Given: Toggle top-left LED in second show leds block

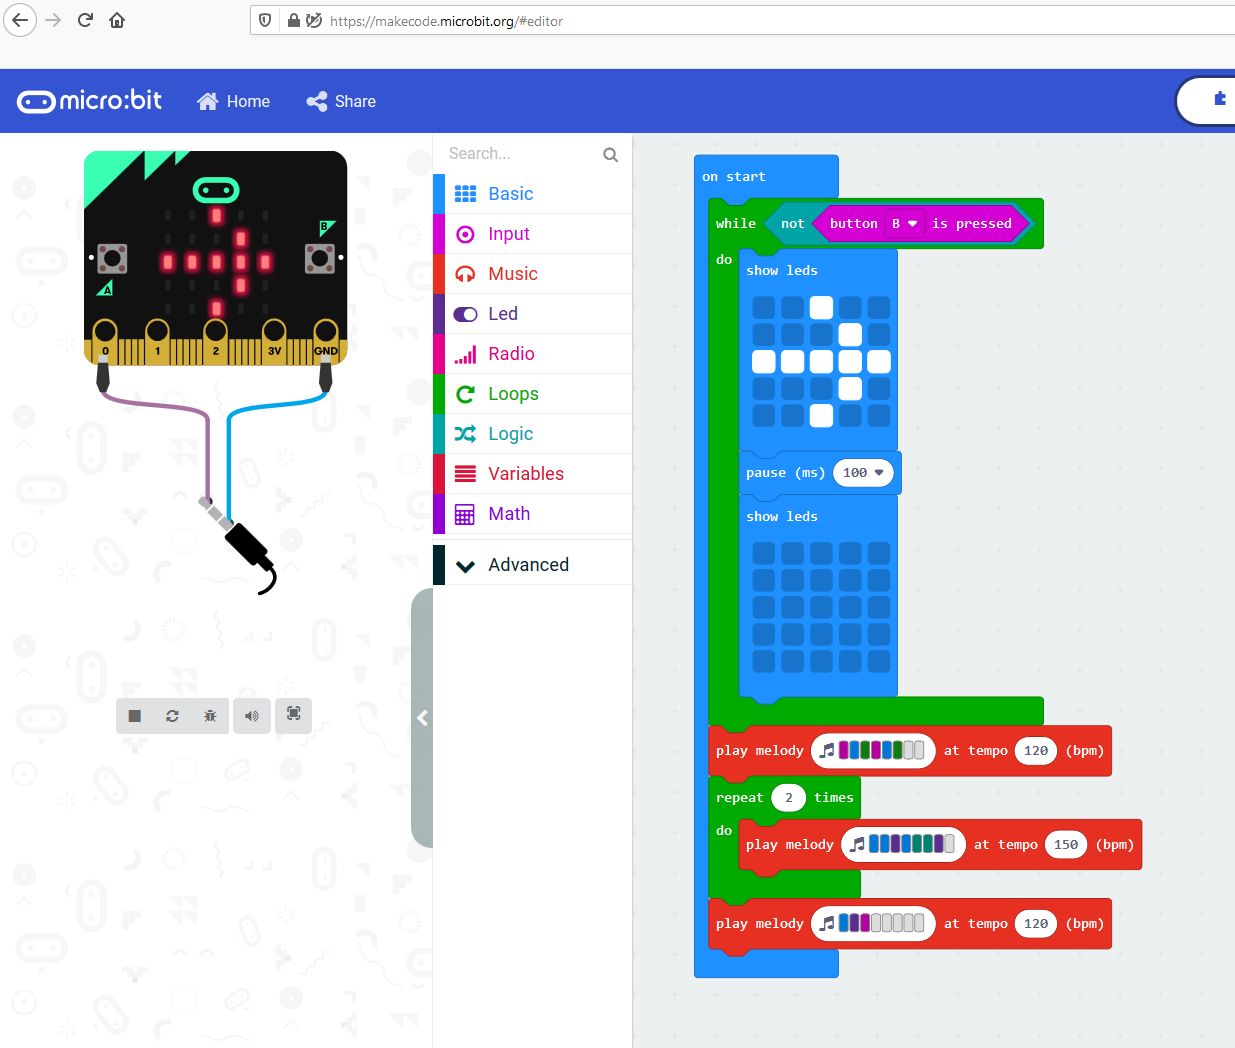Looking at the screenshot, I should coord(764,553).
